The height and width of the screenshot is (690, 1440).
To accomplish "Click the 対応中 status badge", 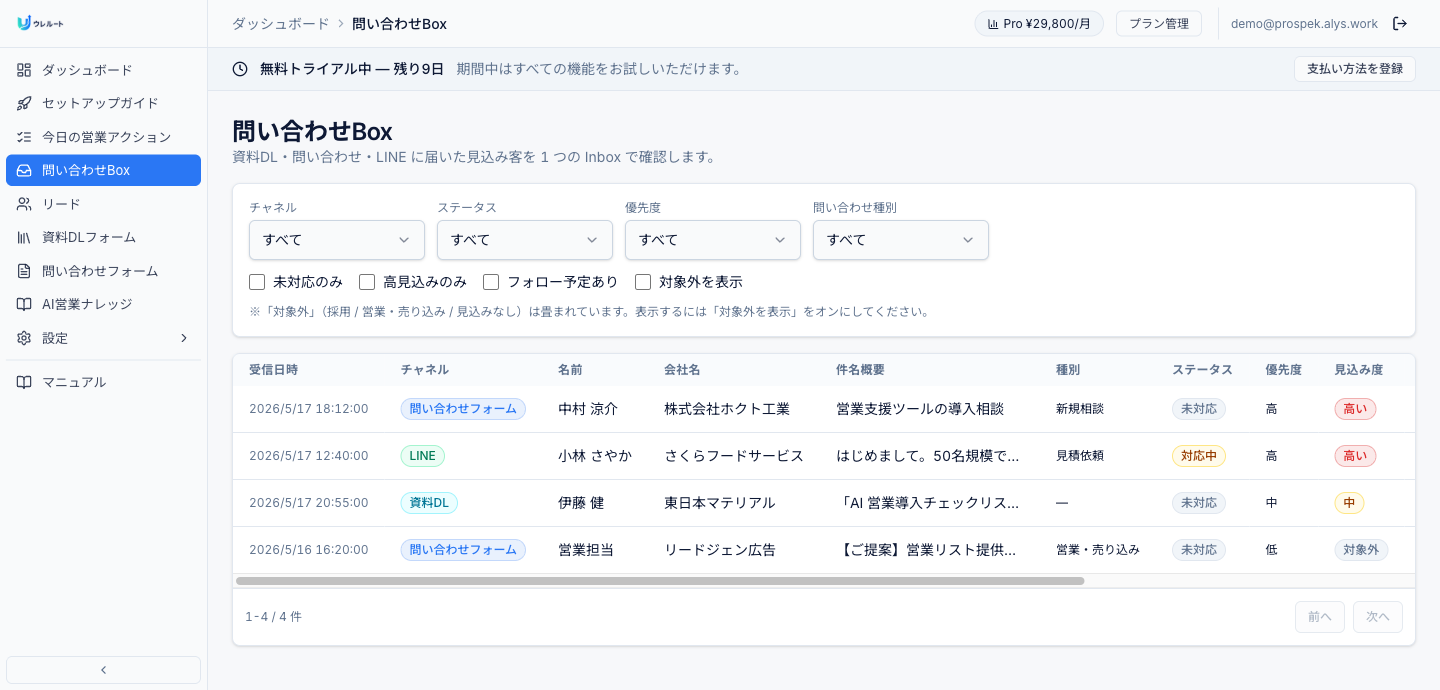I will [1199, 456].
